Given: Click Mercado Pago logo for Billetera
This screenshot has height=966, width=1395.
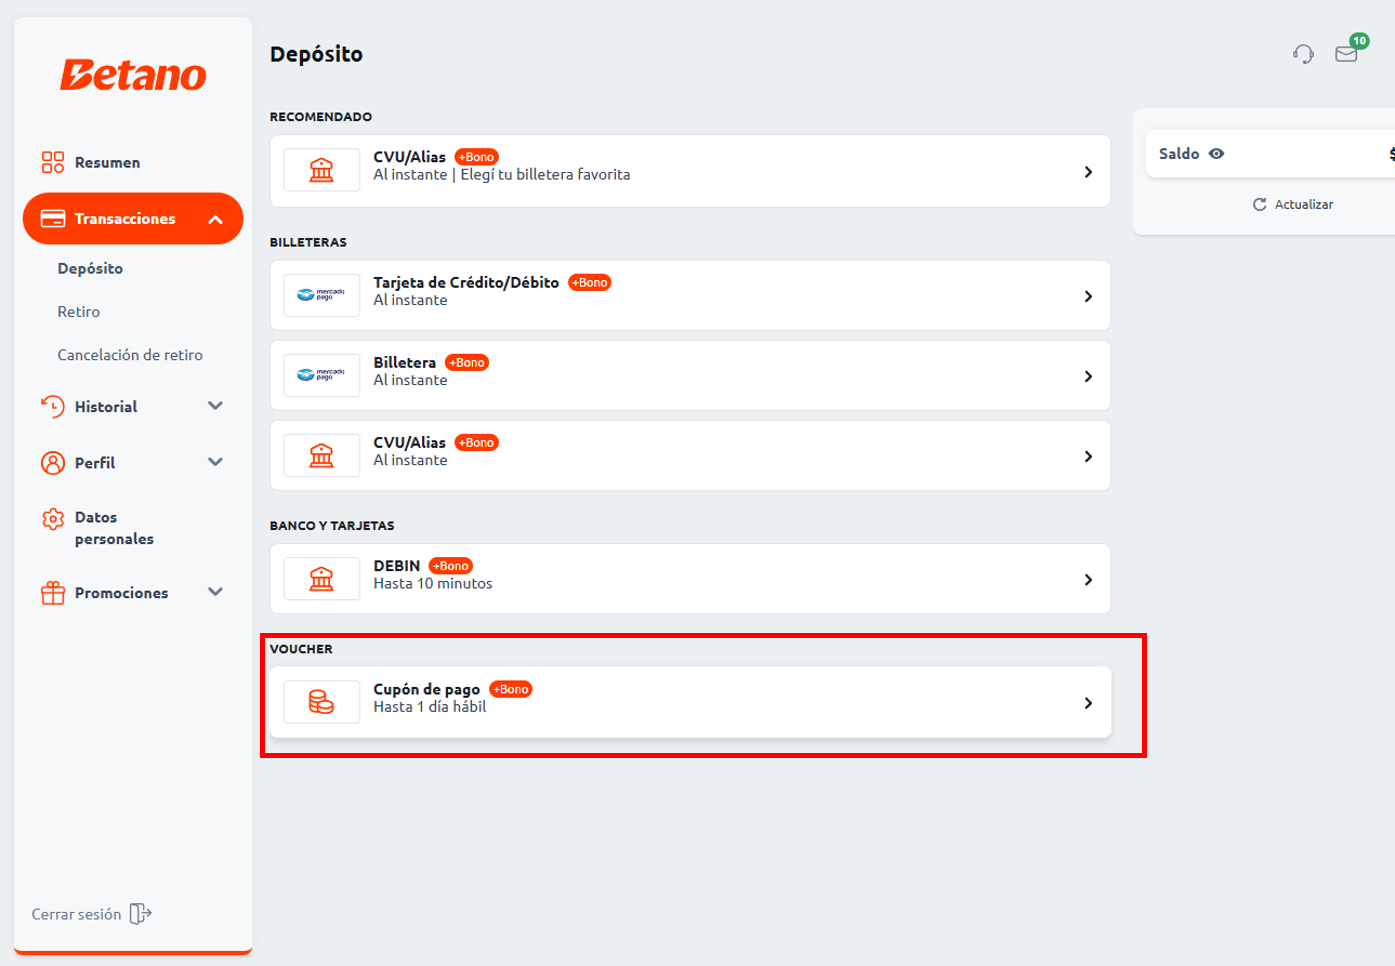Looking at the screenshot, I should 321,376.
